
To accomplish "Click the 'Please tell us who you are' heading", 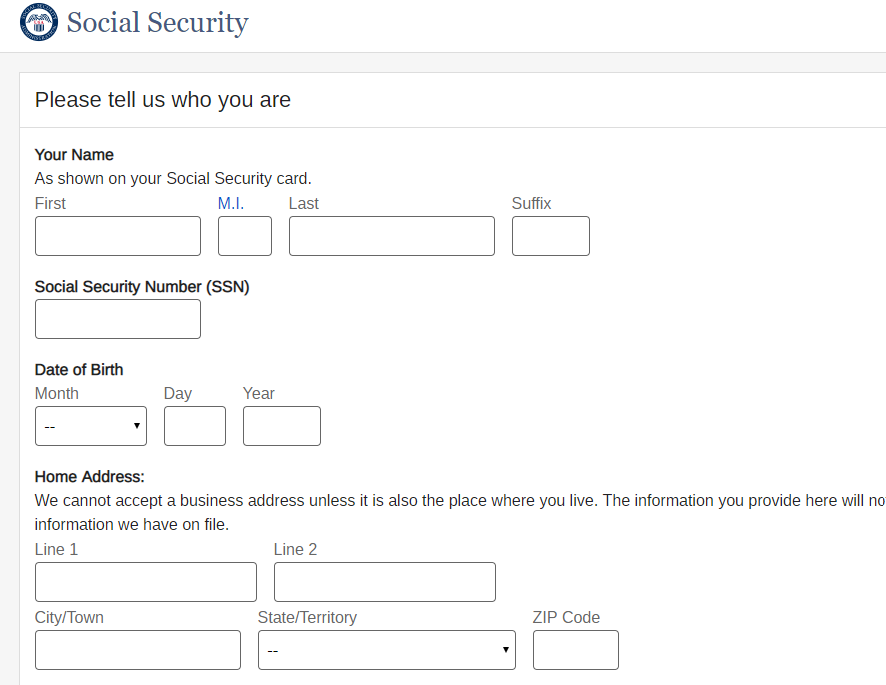I will tap(163, 100).
